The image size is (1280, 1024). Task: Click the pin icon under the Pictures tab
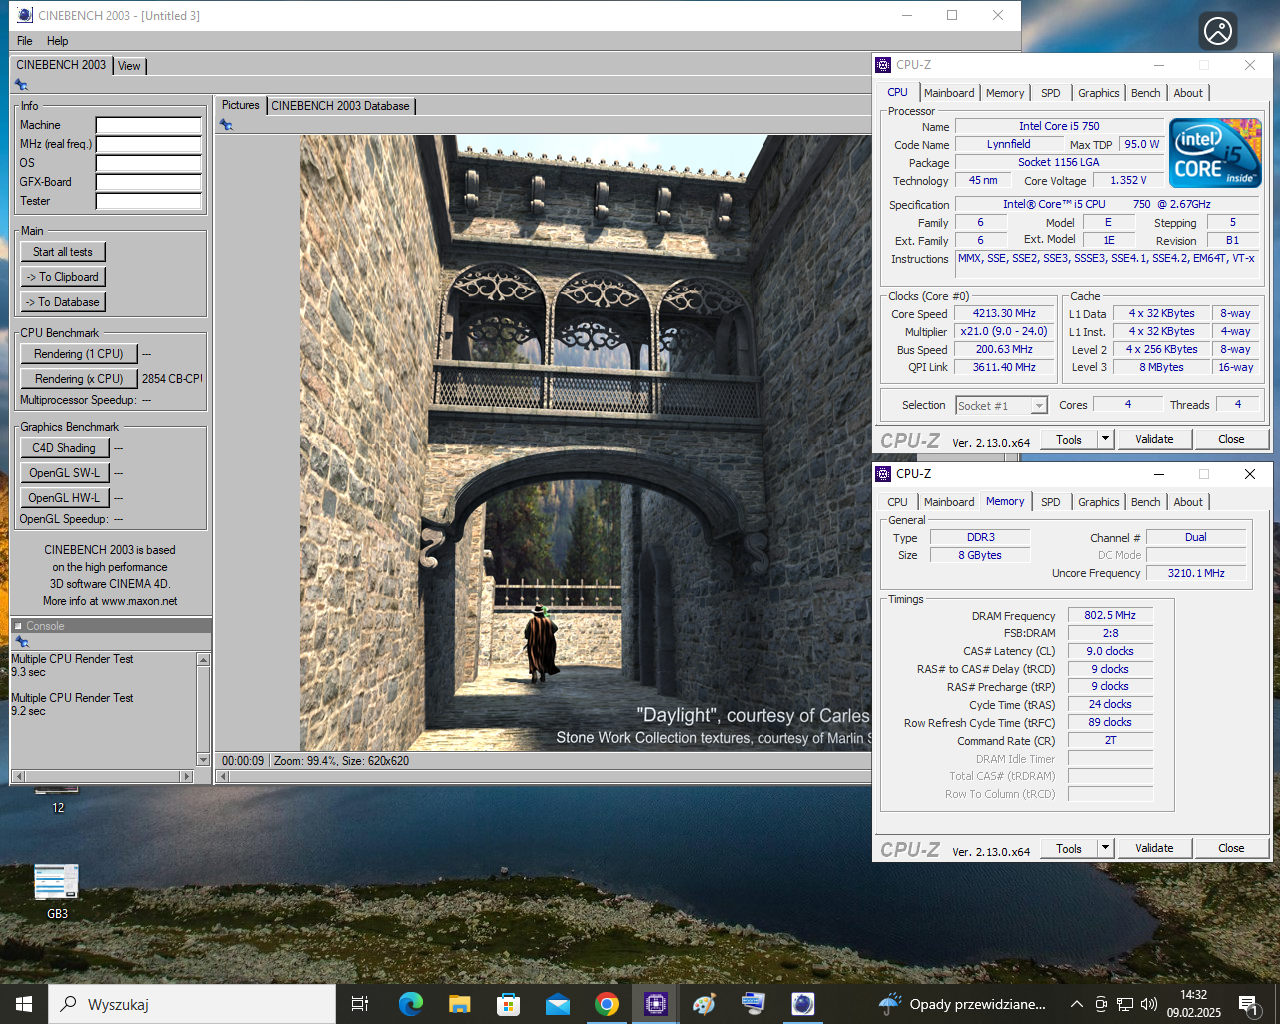point(226,125)
